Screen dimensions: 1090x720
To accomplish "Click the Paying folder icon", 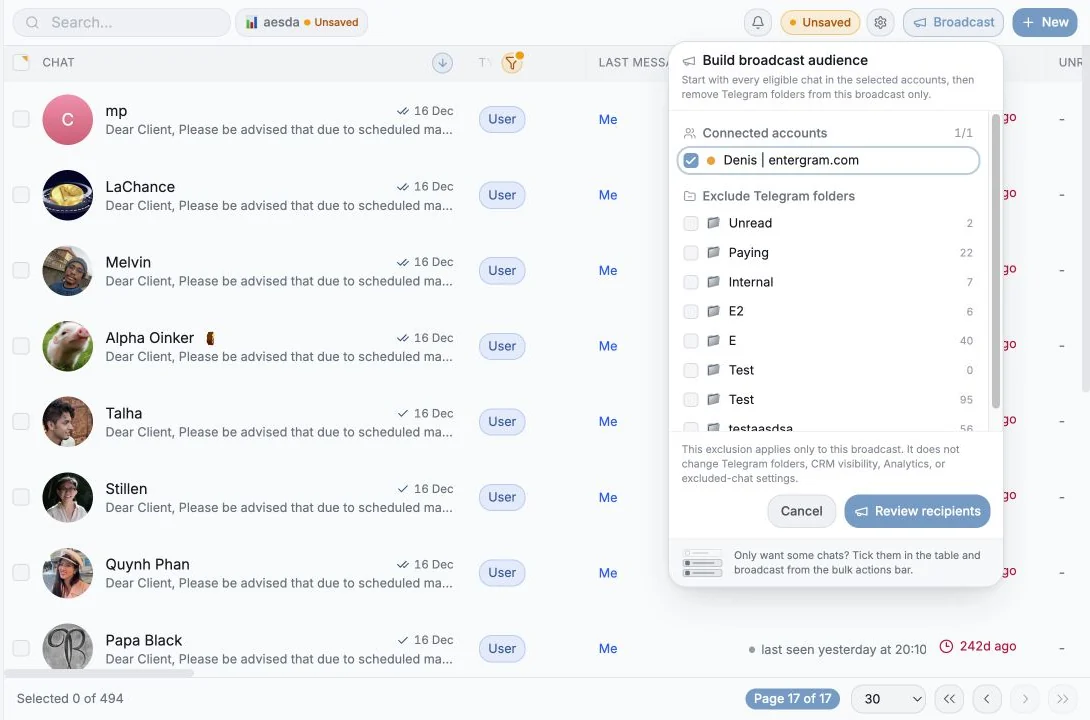I will (x=713, y=252).
